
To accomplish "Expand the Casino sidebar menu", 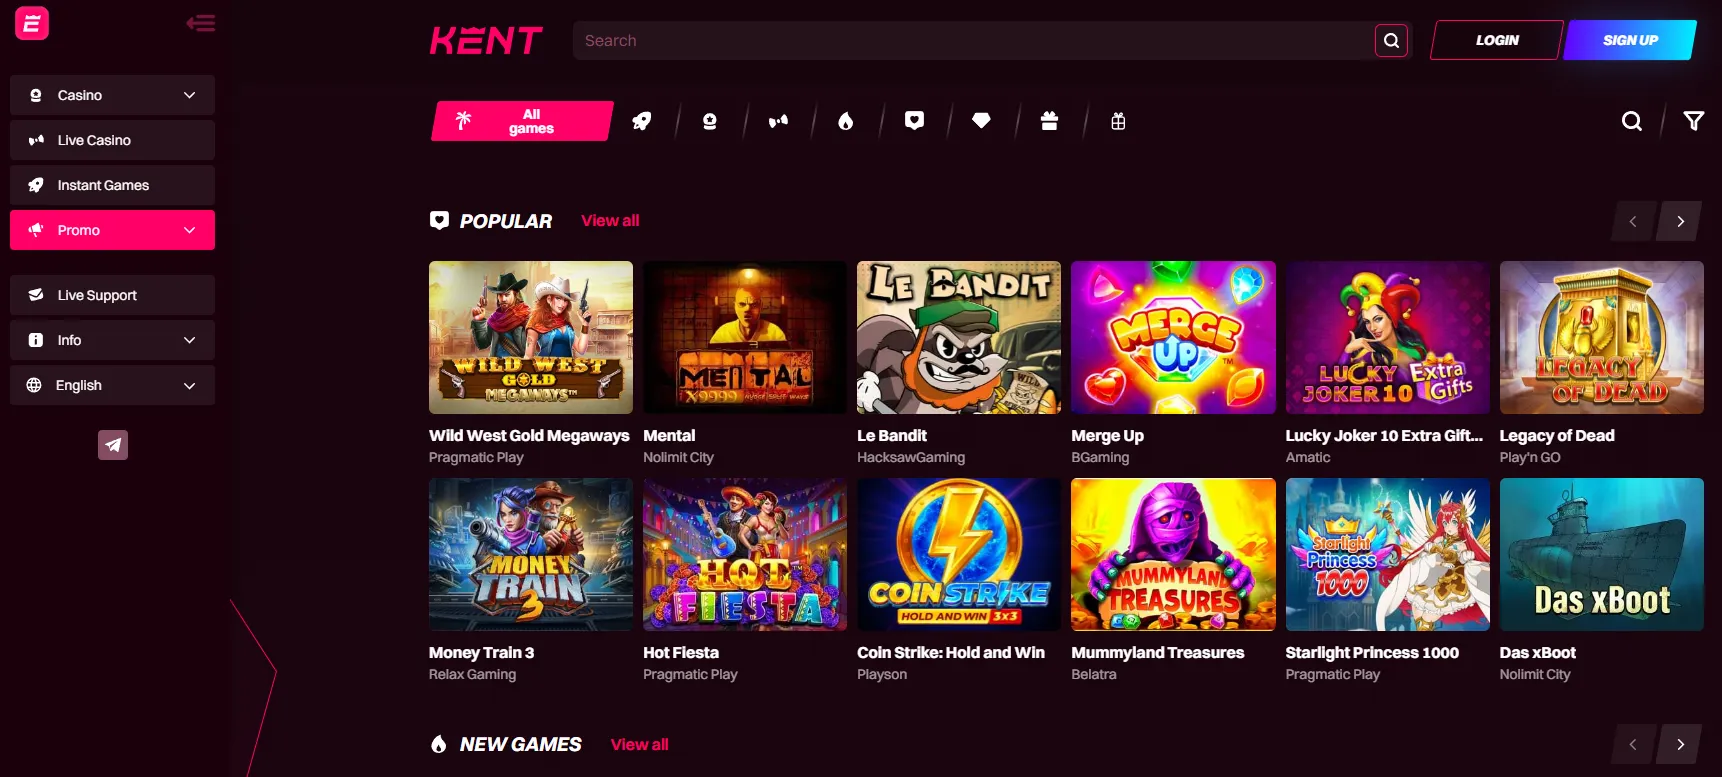I will click(112, 95).
